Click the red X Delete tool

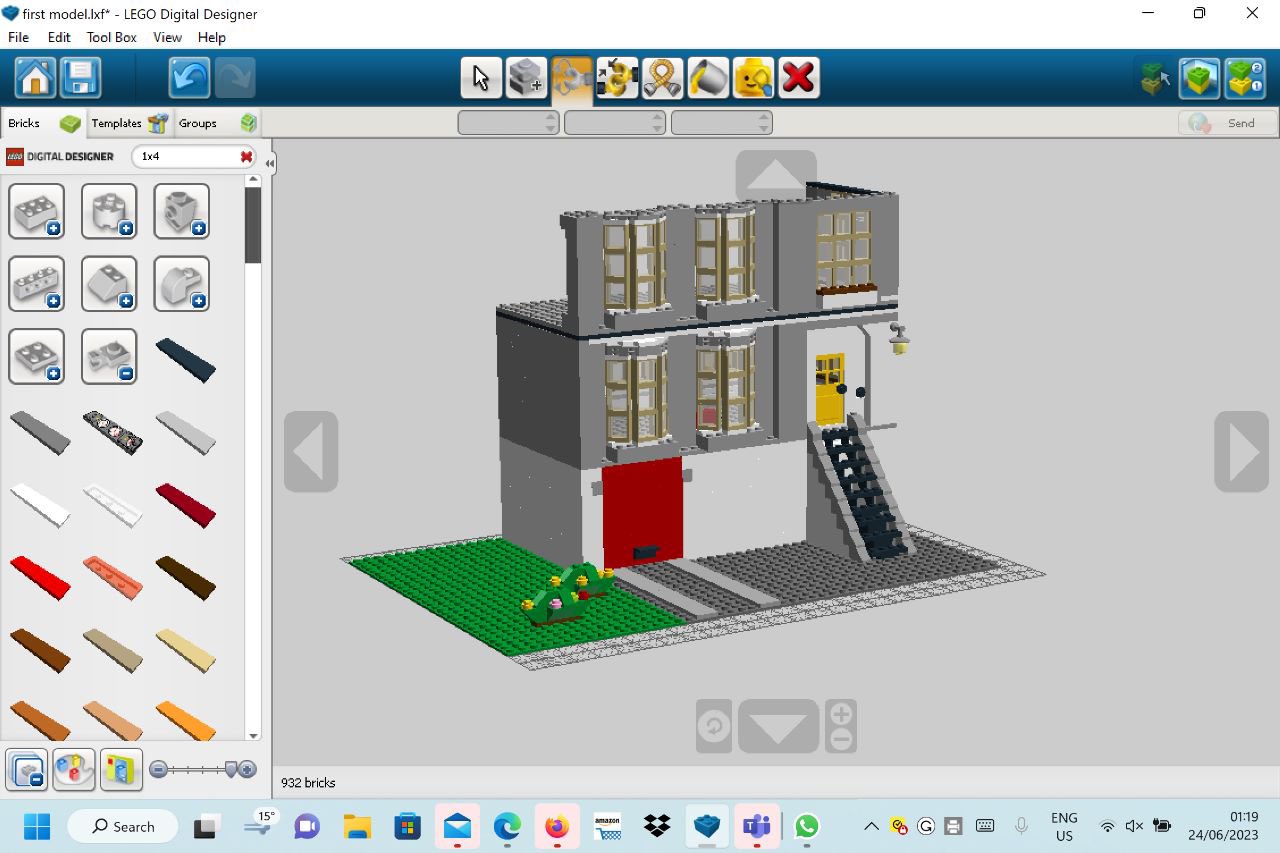tap(799, 77)
